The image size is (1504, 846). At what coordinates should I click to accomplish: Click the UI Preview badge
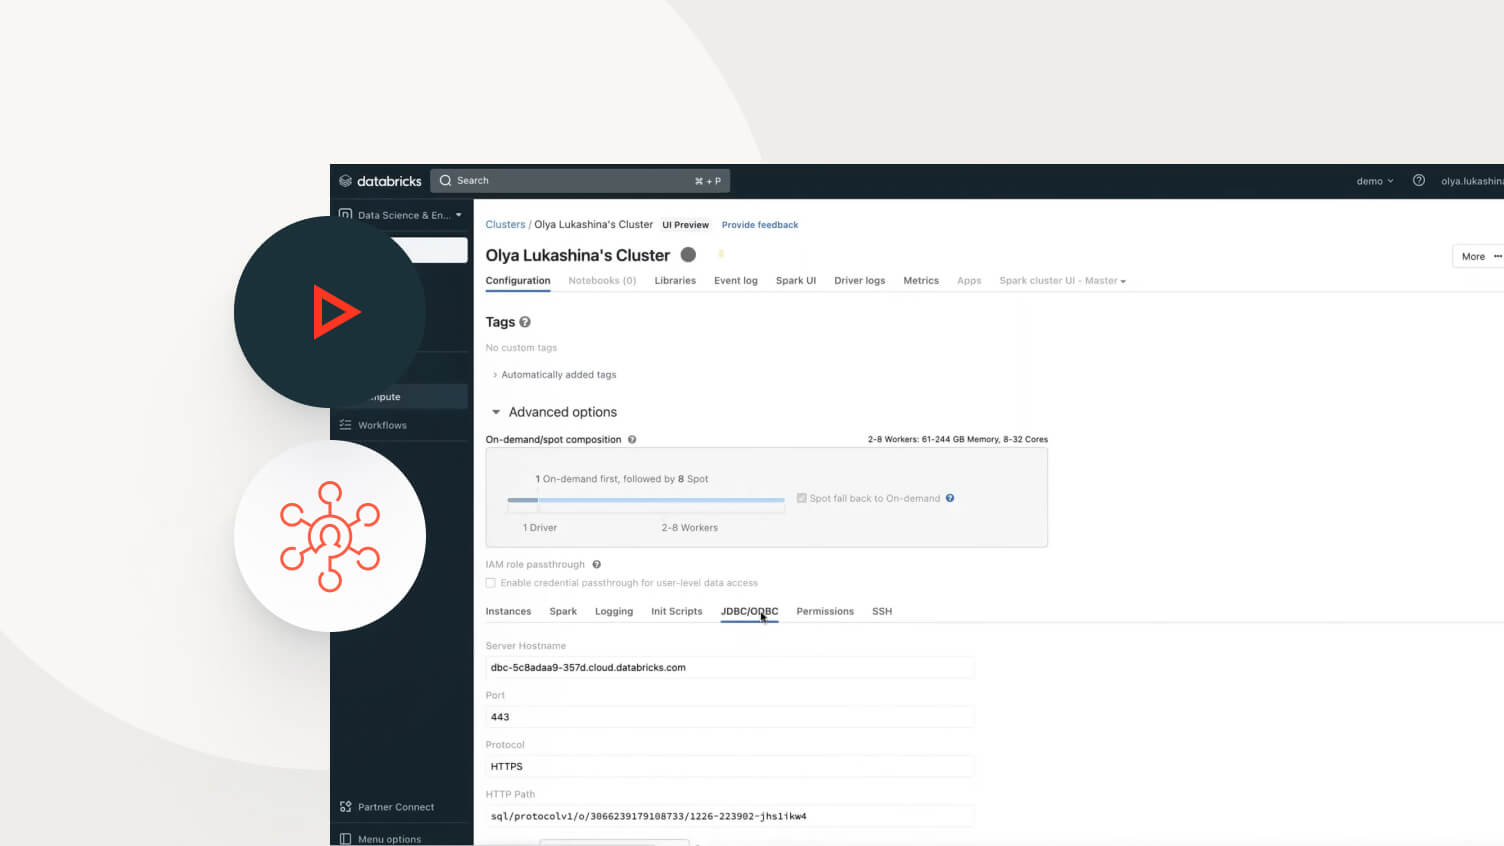coord(685,225)
